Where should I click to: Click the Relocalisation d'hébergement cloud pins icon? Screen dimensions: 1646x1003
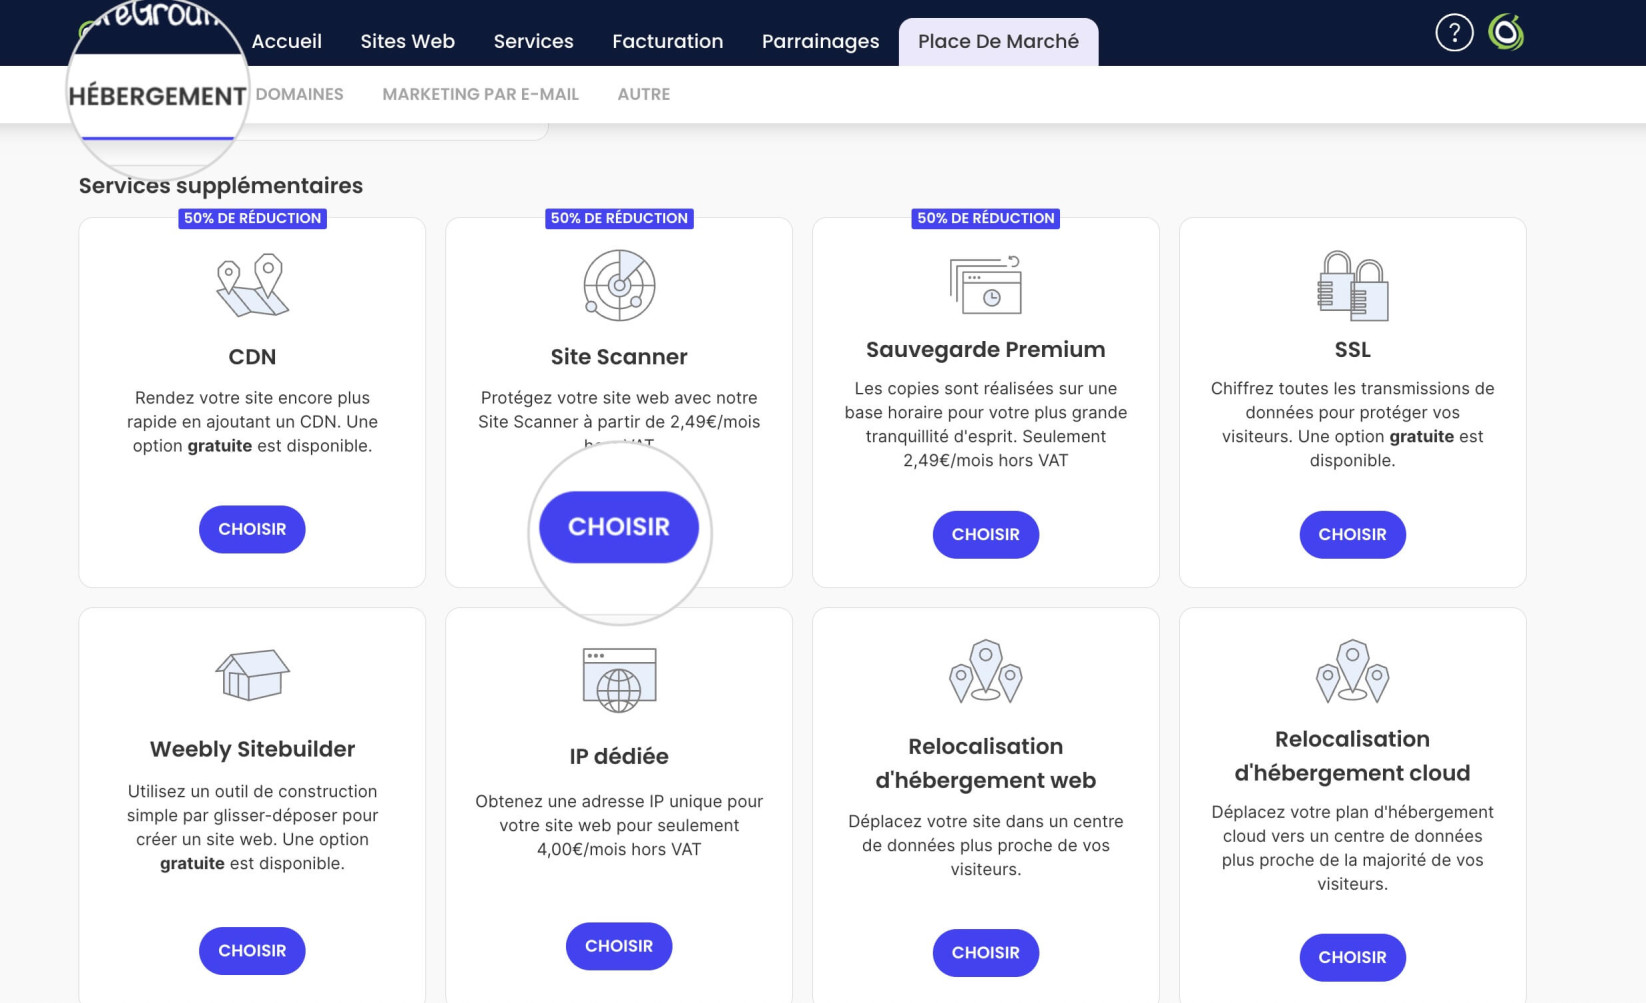[1352, 670]
